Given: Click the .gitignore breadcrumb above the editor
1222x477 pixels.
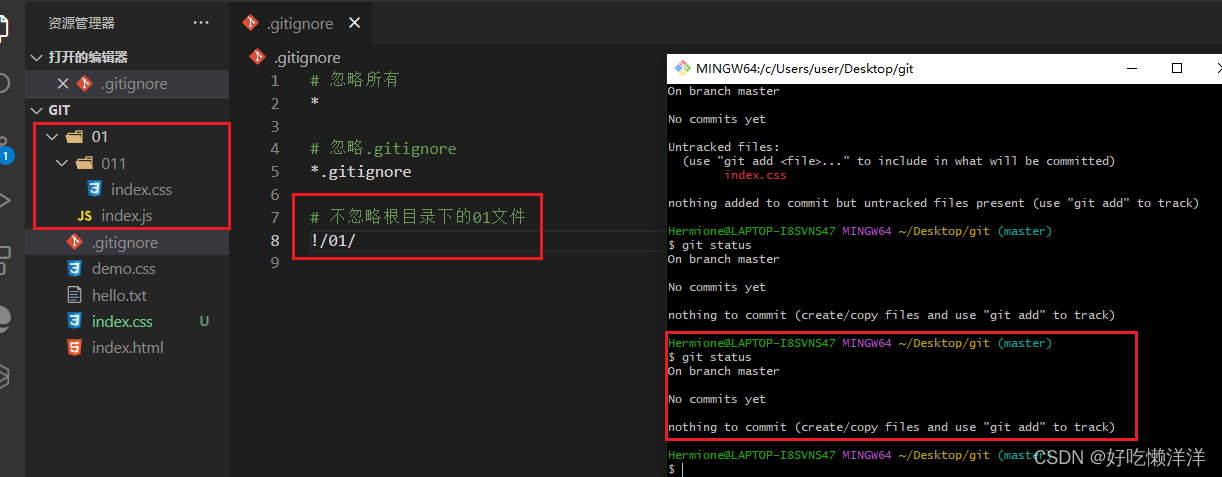Looking at the screenshot, I should pos(307,57).
